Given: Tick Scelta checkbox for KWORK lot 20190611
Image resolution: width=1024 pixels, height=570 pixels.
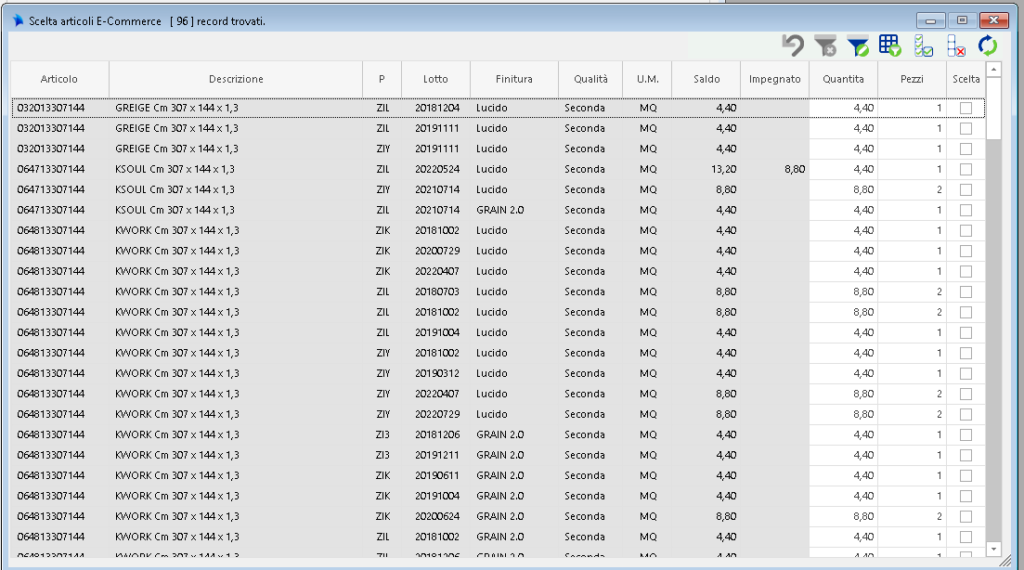Looking at the screenshot, I should [x=966, y=475].
